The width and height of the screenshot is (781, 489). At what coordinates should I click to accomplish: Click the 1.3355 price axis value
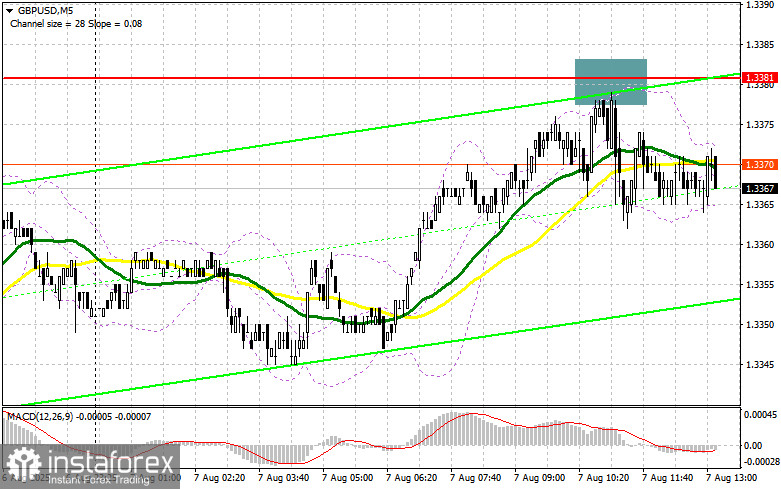(760, 285)
